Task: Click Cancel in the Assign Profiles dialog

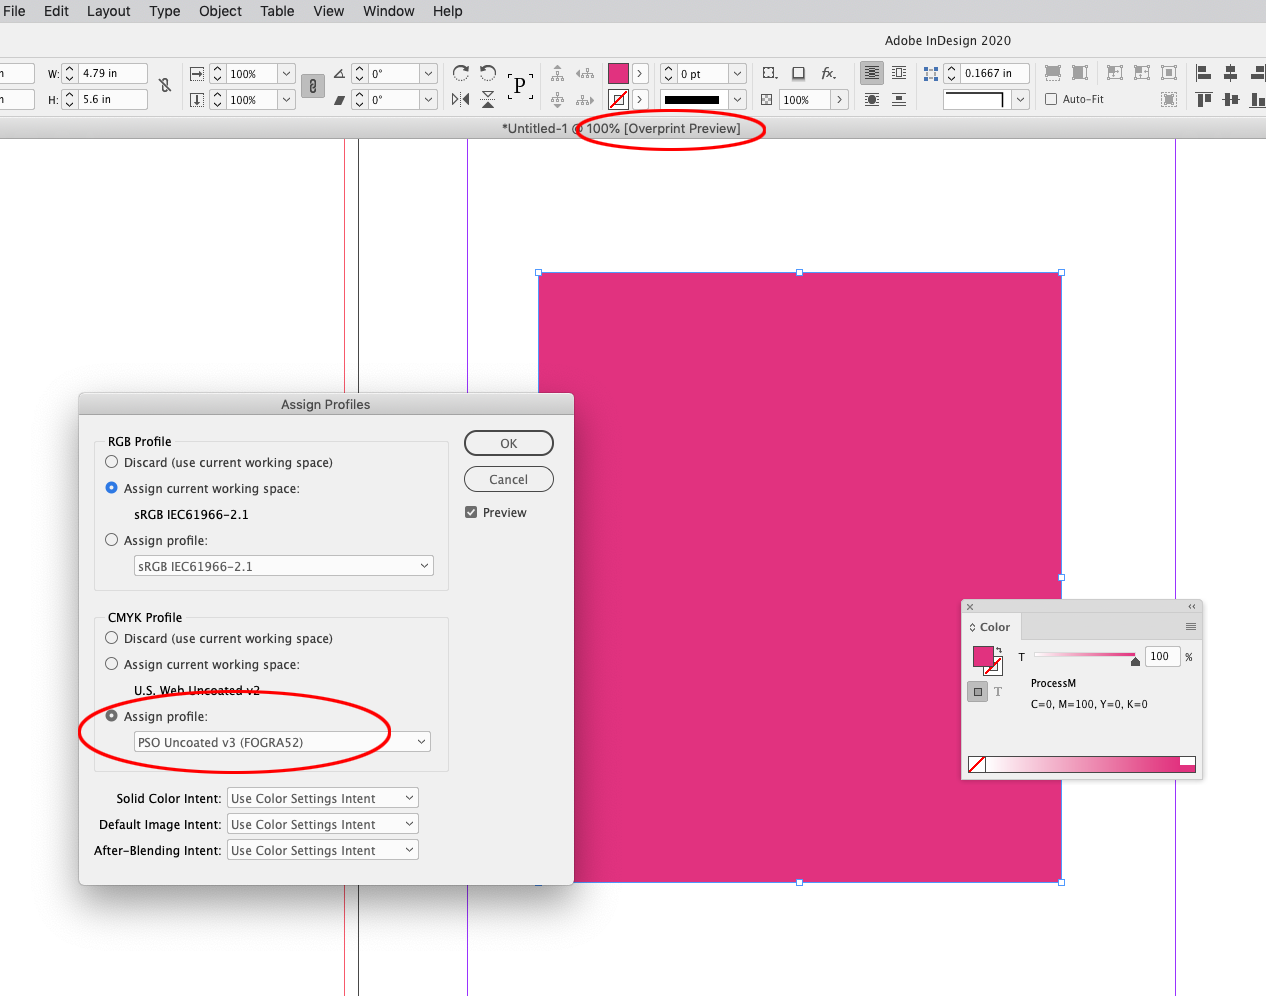Action: [508, 479]
